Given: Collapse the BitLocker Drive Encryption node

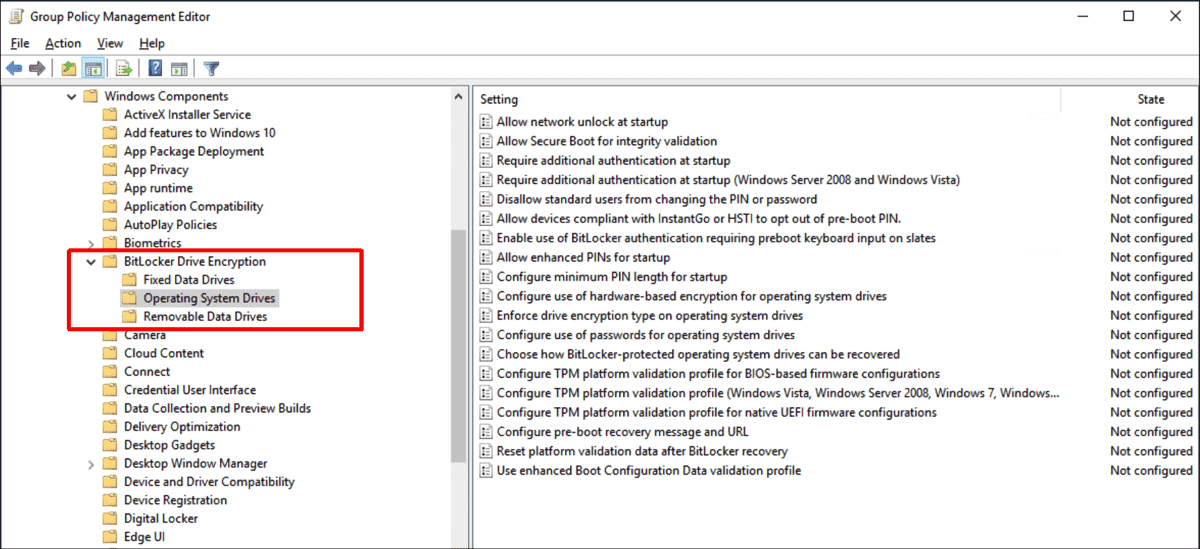Looking at the screenshot, I should (91, 262).
